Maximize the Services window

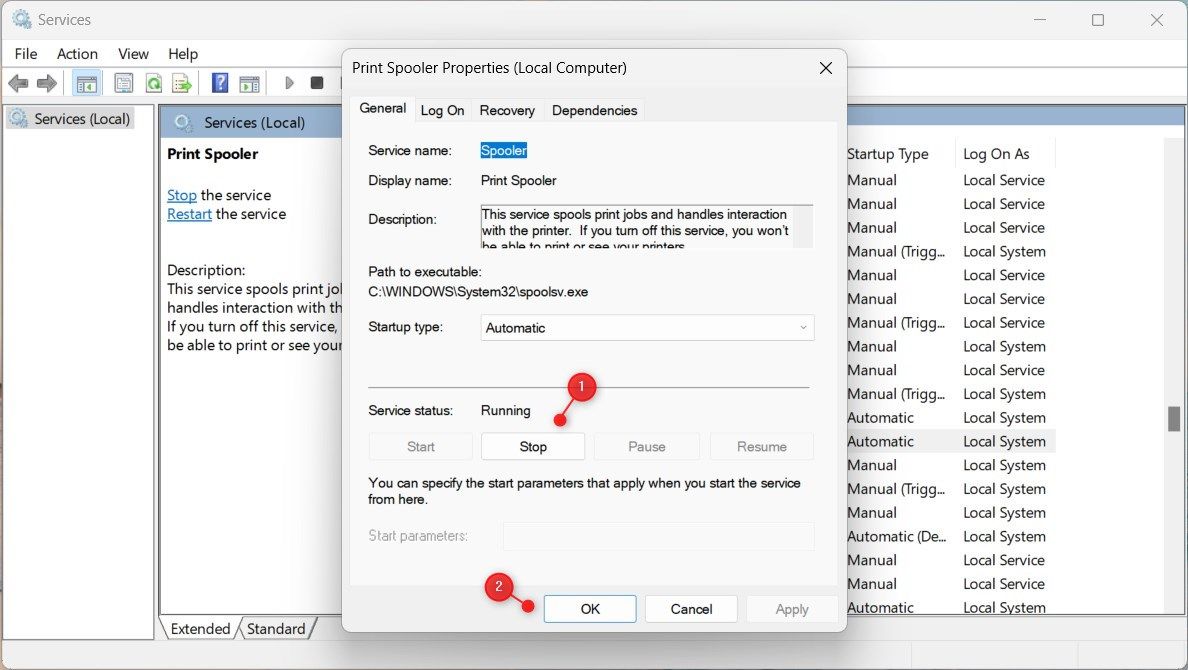tap(1098, 20)
